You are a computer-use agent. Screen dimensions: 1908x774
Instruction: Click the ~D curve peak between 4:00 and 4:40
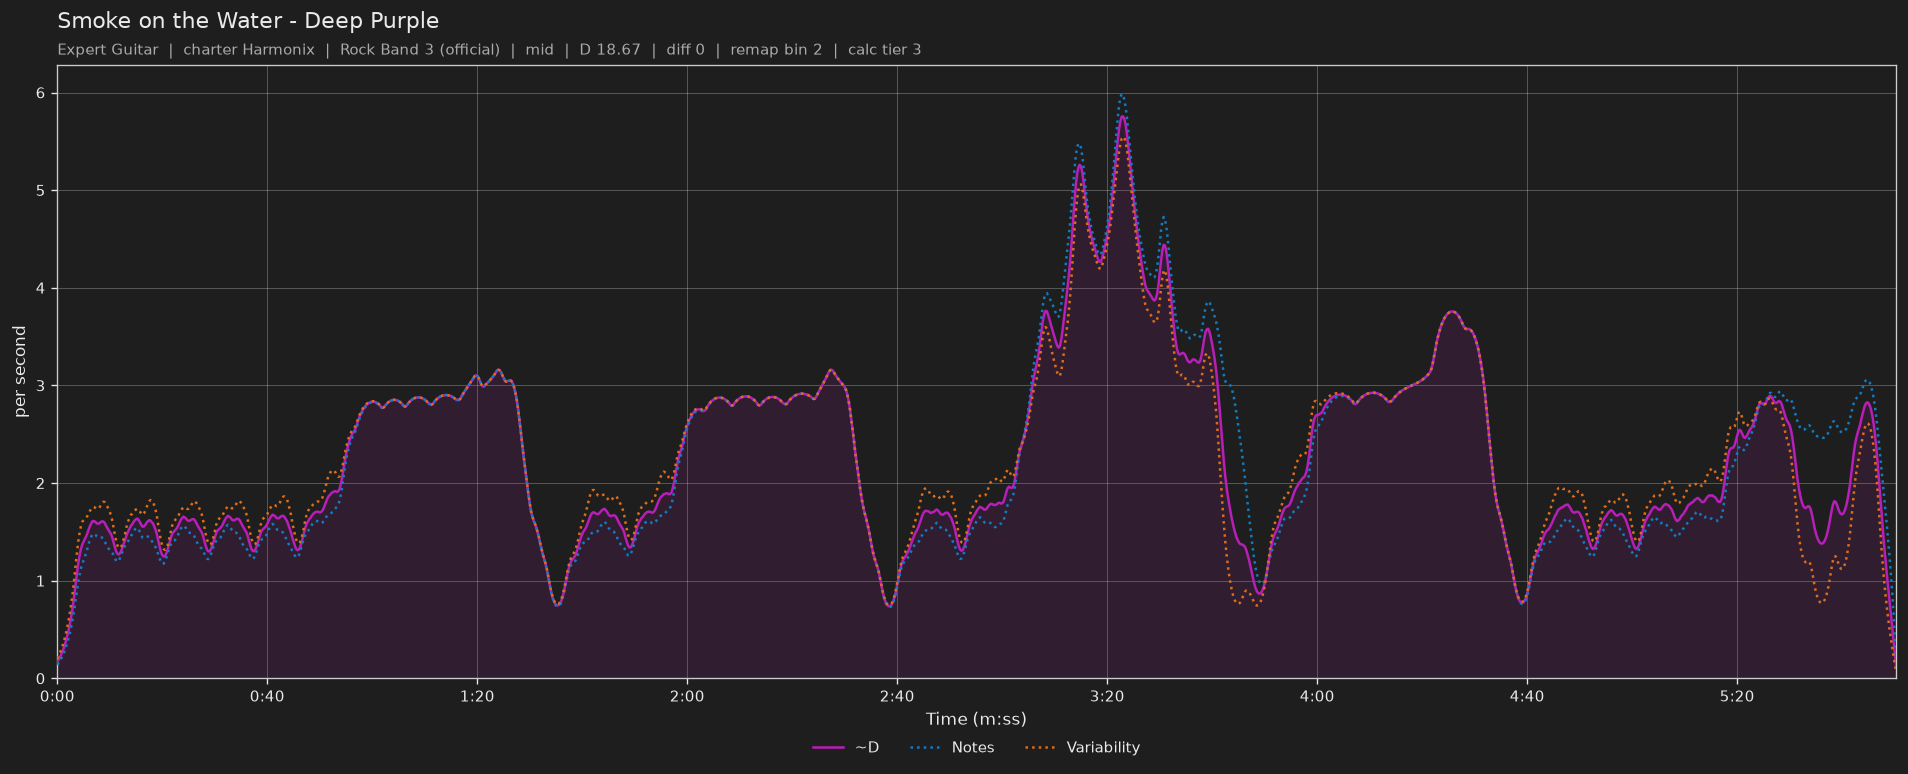pos(1452,312)
